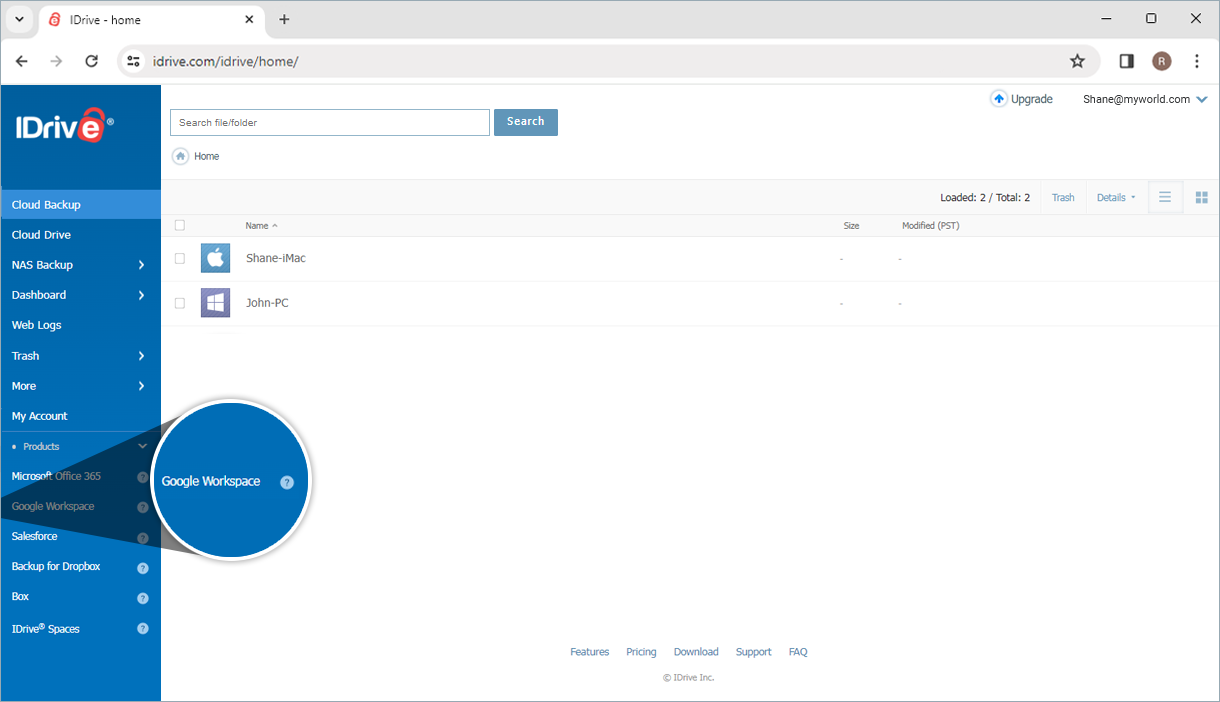Open the Details dropdown

1115,198
